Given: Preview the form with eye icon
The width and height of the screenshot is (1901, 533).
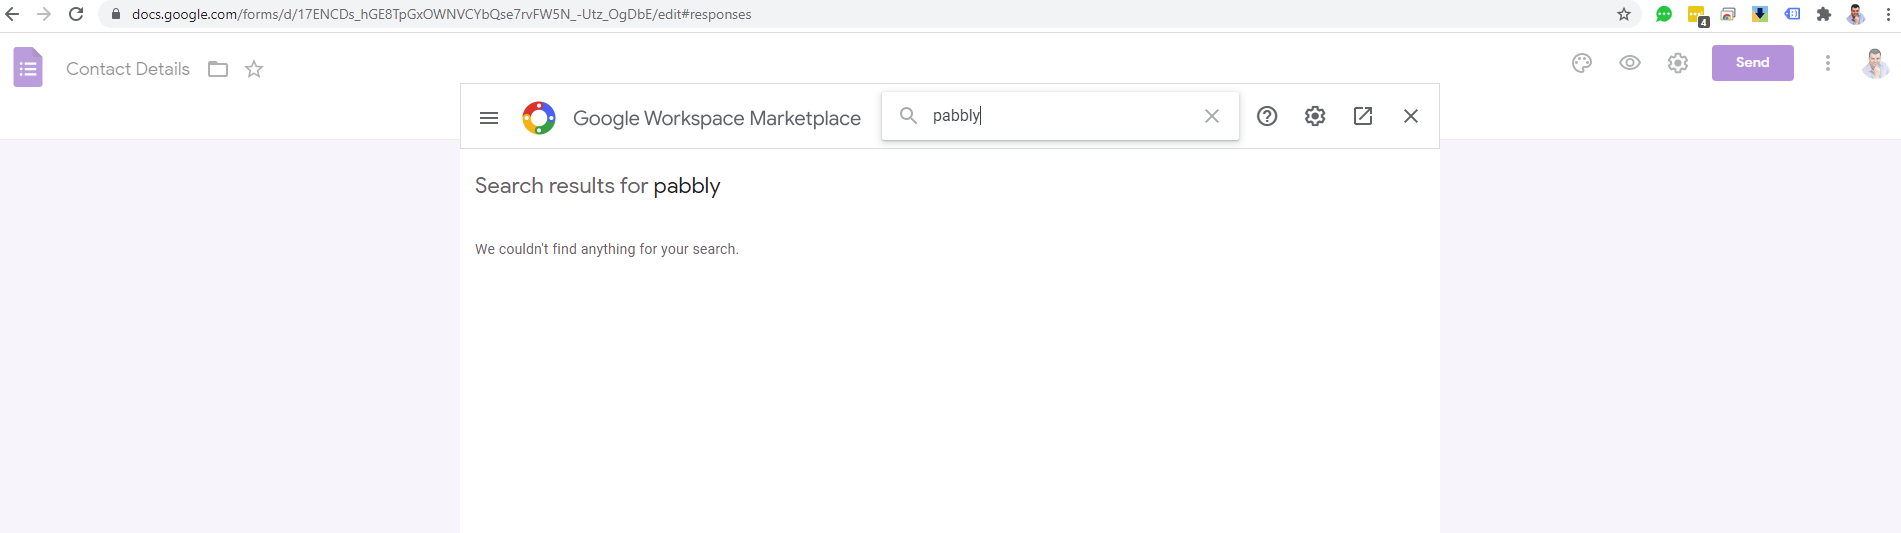Looking at the screenshot, I should pos(1630,63).
